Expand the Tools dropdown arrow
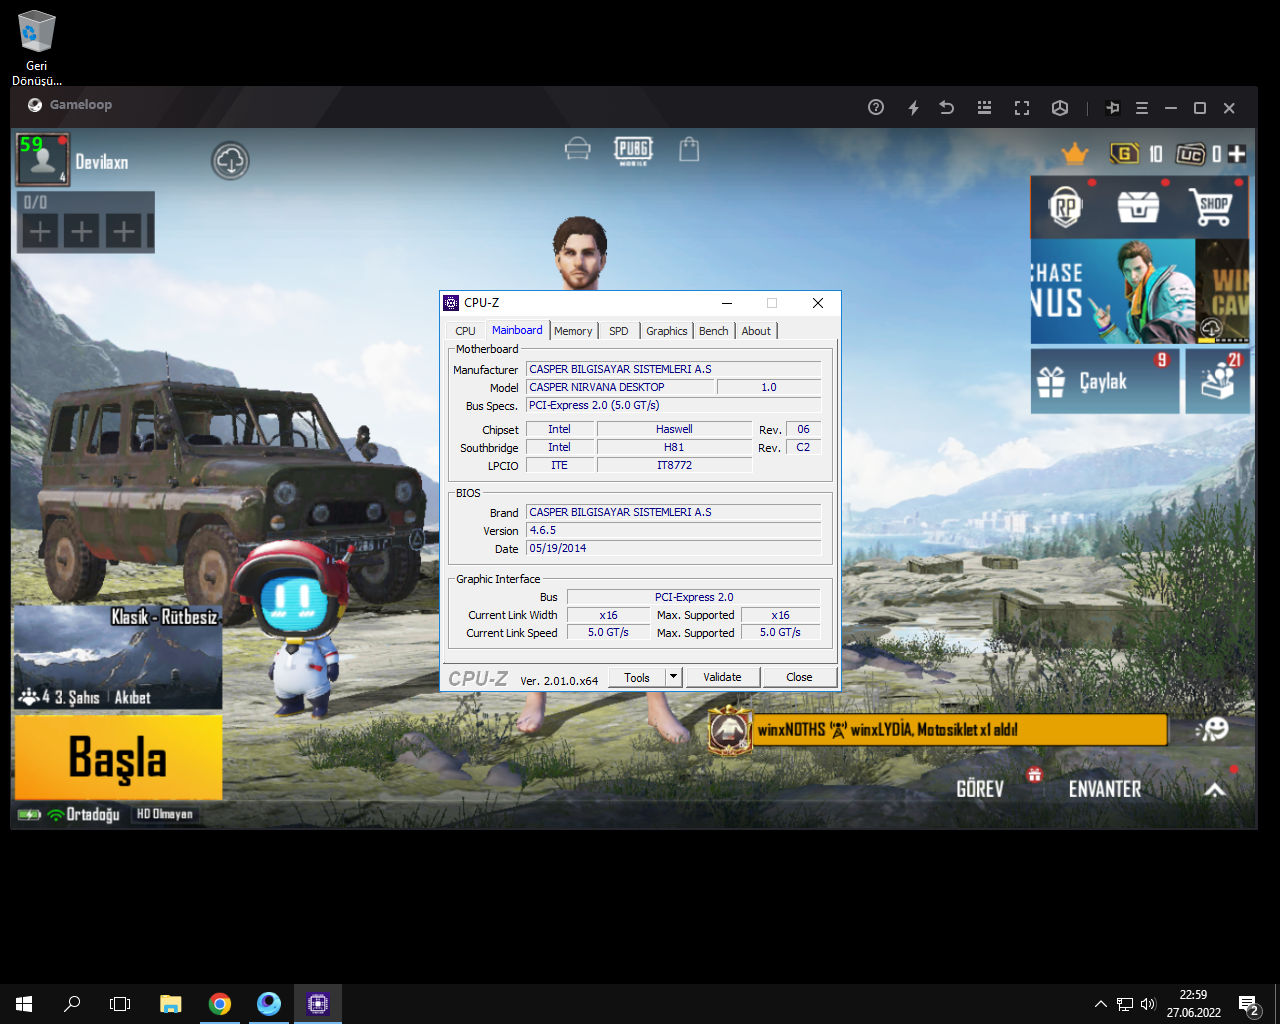Screen dimensions: 1280x1024 pos(674,677)
